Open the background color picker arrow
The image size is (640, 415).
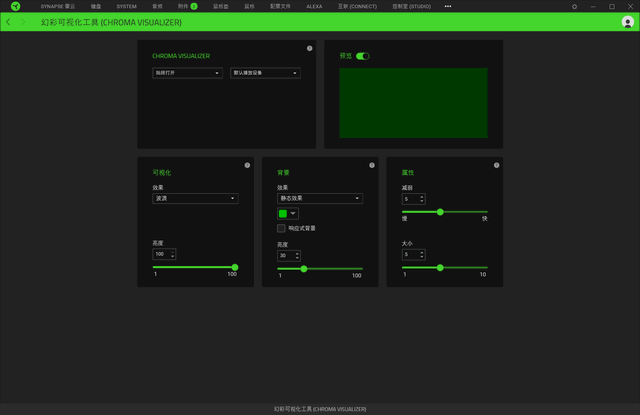click(293, 213)
